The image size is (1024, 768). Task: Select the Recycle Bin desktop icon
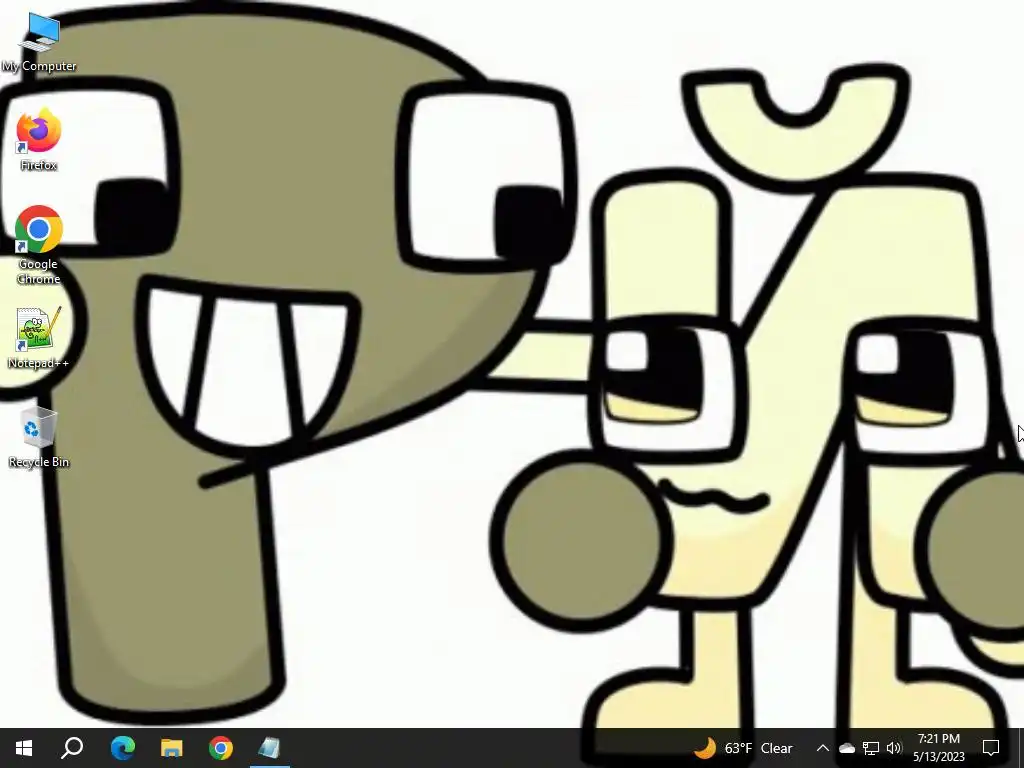39,438
